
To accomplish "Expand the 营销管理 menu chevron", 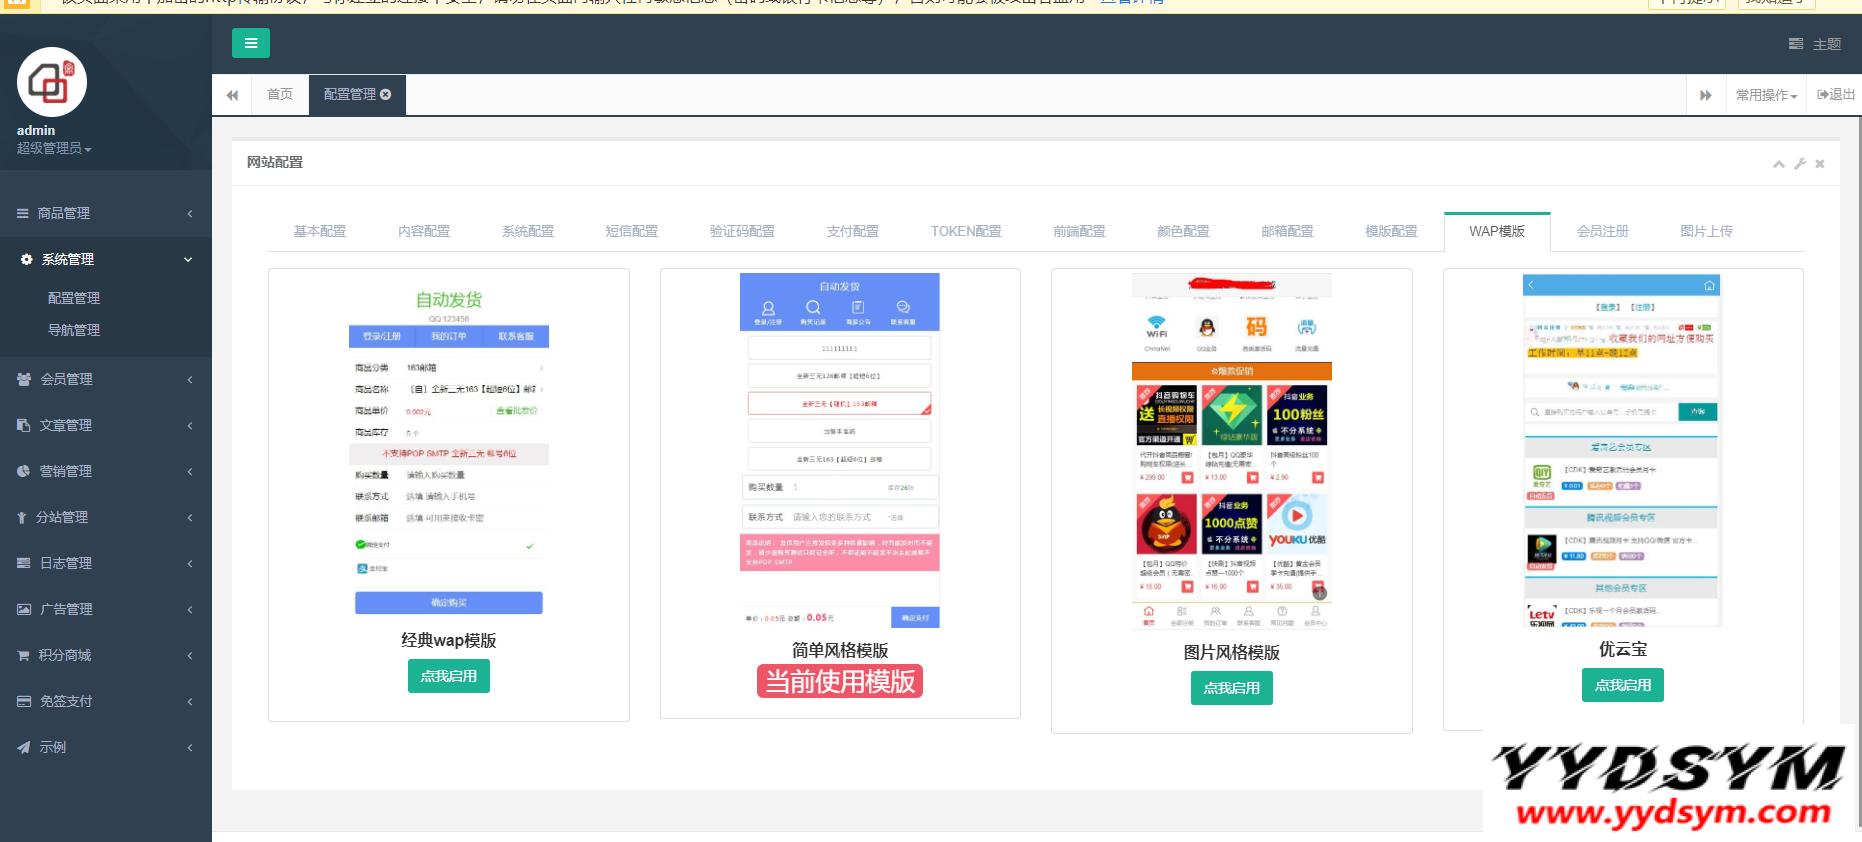I will tap(190, 471).
